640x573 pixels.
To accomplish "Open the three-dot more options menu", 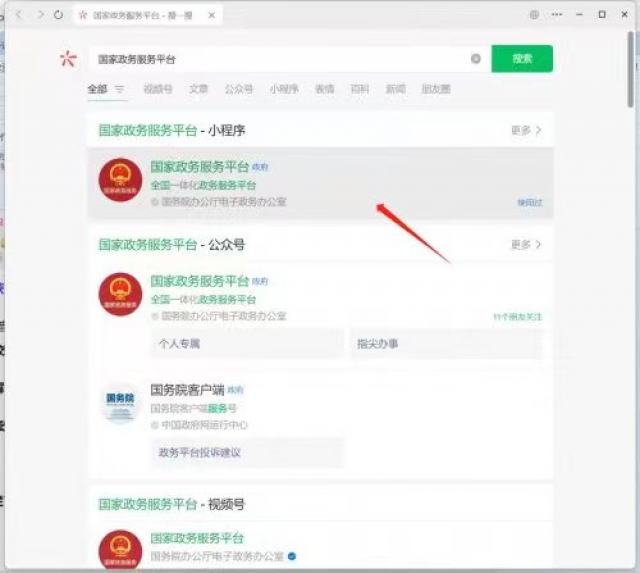I will [557, 15].
